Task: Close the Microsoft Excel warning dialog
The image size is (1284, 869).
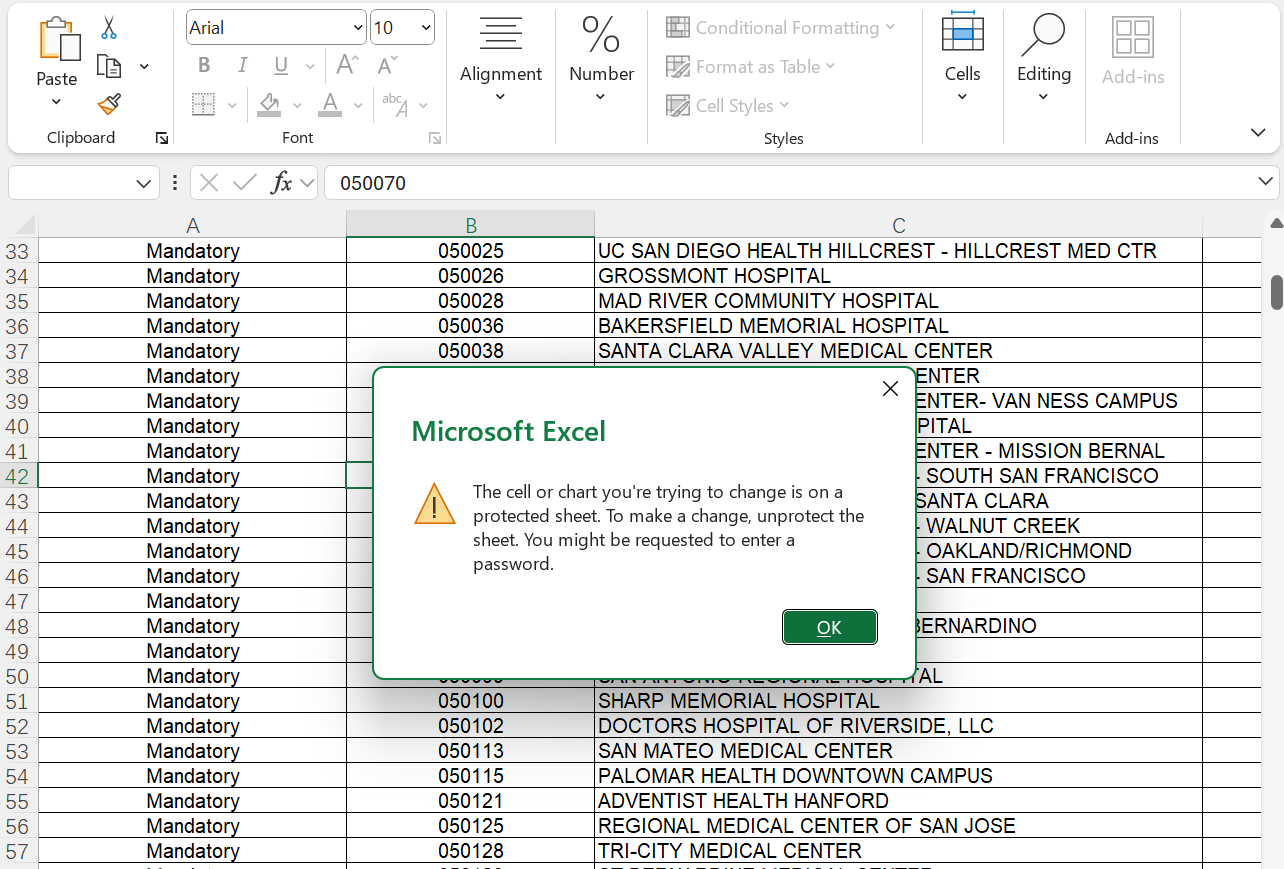Action: tap(890, 389)
